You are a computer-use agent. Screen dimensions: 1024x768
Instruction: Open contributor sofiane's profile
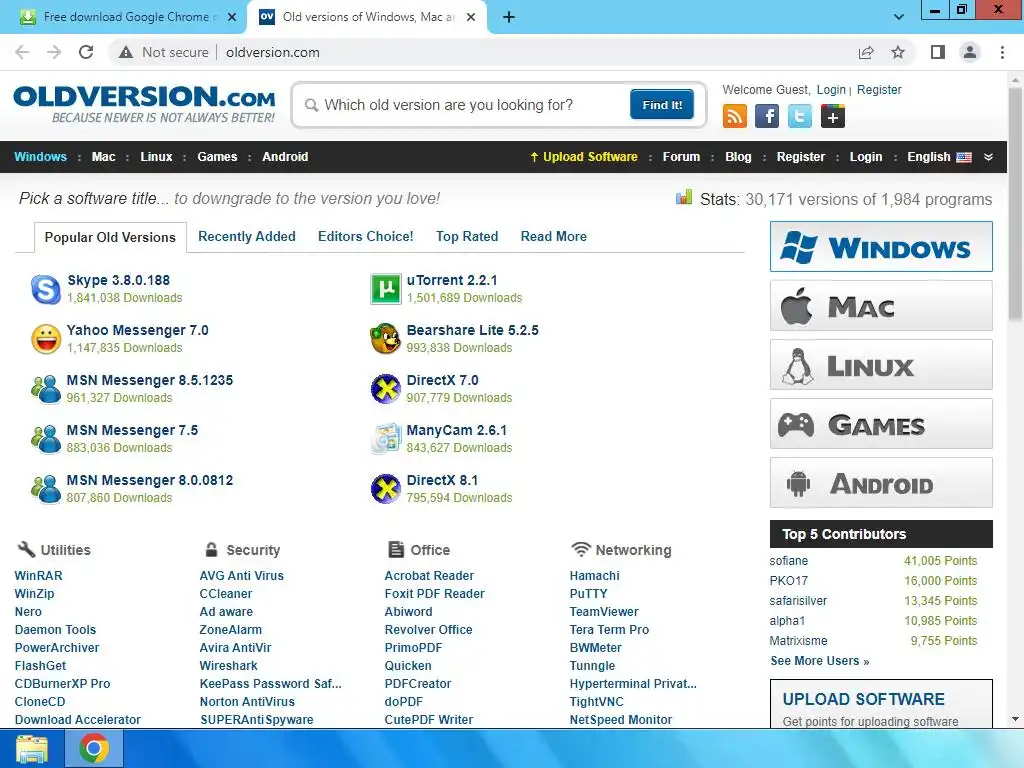pos(789,561)
